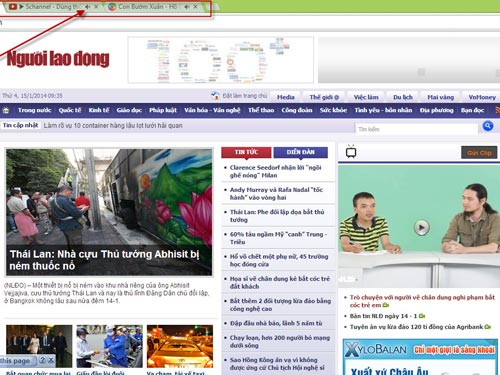Open Tuyên án vụ lừa đảo Agribank link
The width and height of the screenshot is (500, 375).
point(416,327)
